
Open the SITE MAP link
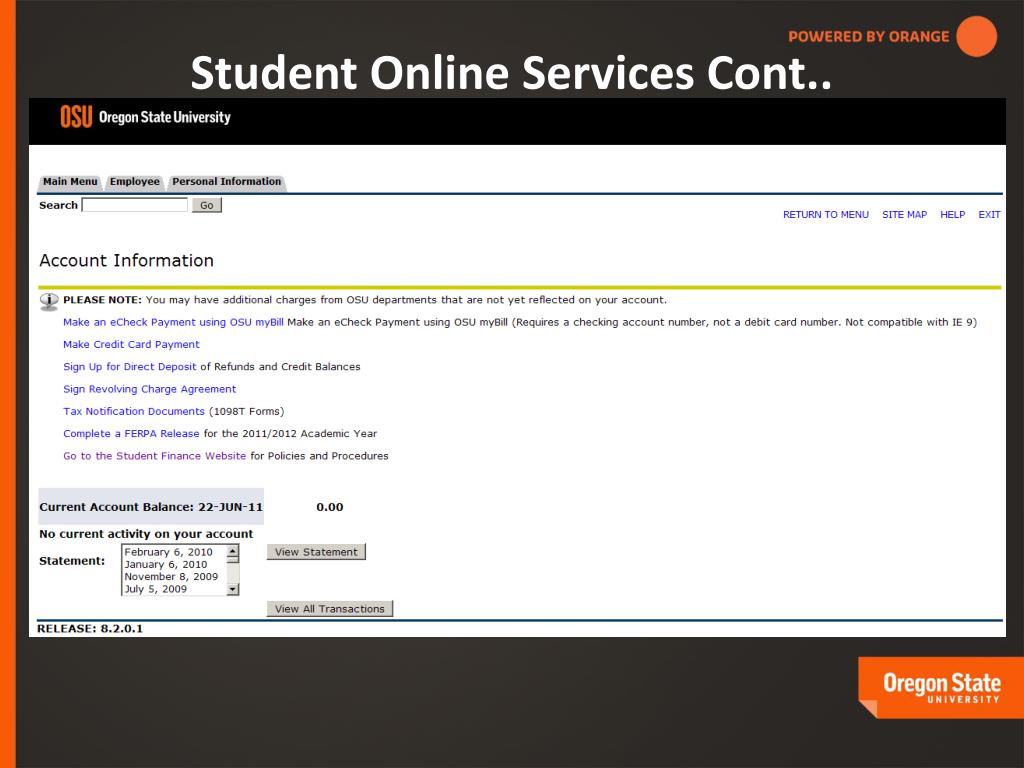click(x=904, y=214)
